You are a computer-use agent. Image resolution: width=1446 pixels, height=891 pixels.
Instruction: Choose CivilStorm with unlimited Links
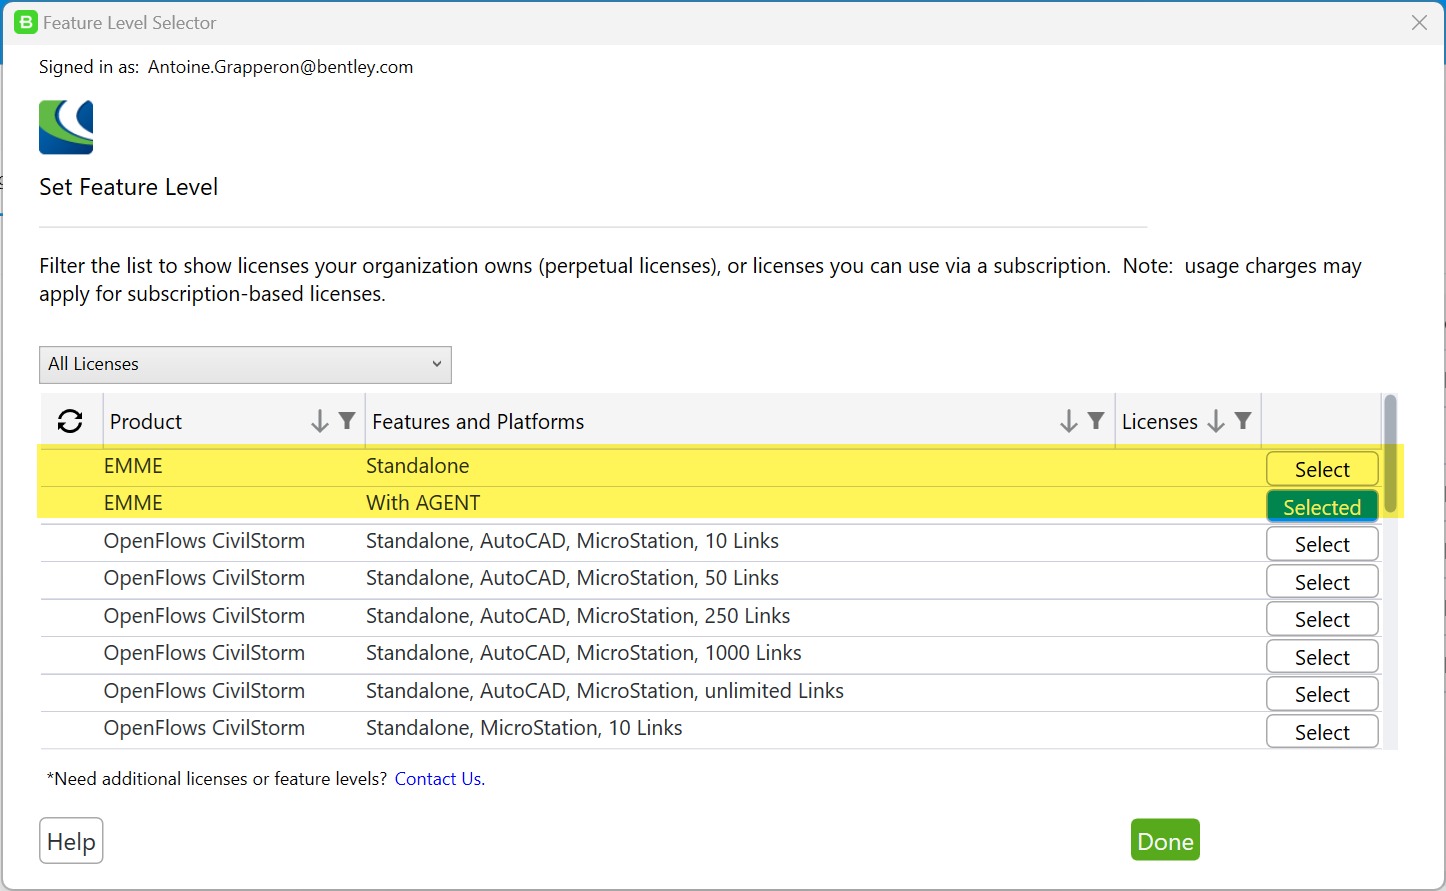pos(1322,693)
